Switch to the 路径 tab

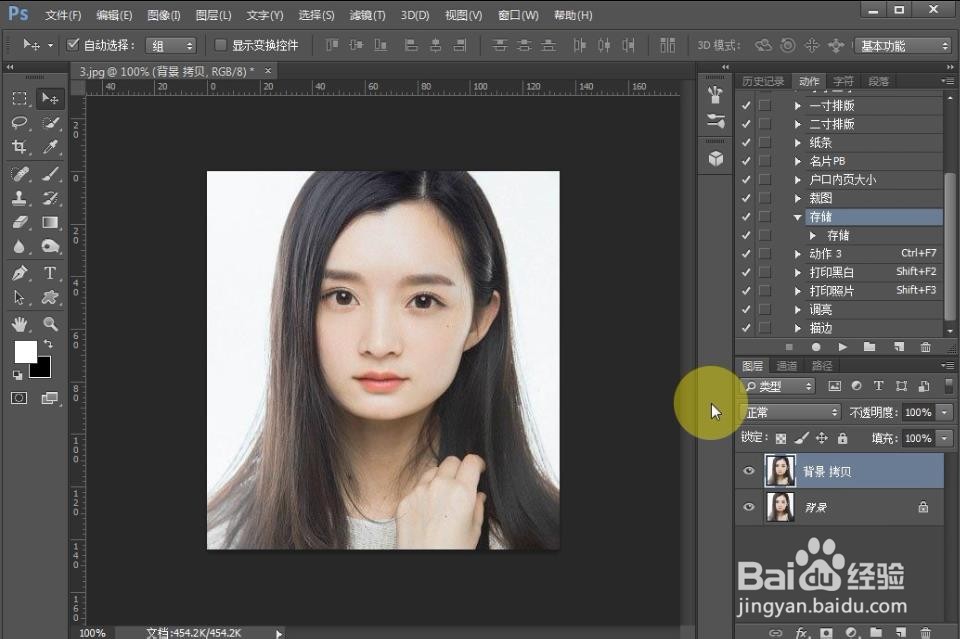click(822, 365)
